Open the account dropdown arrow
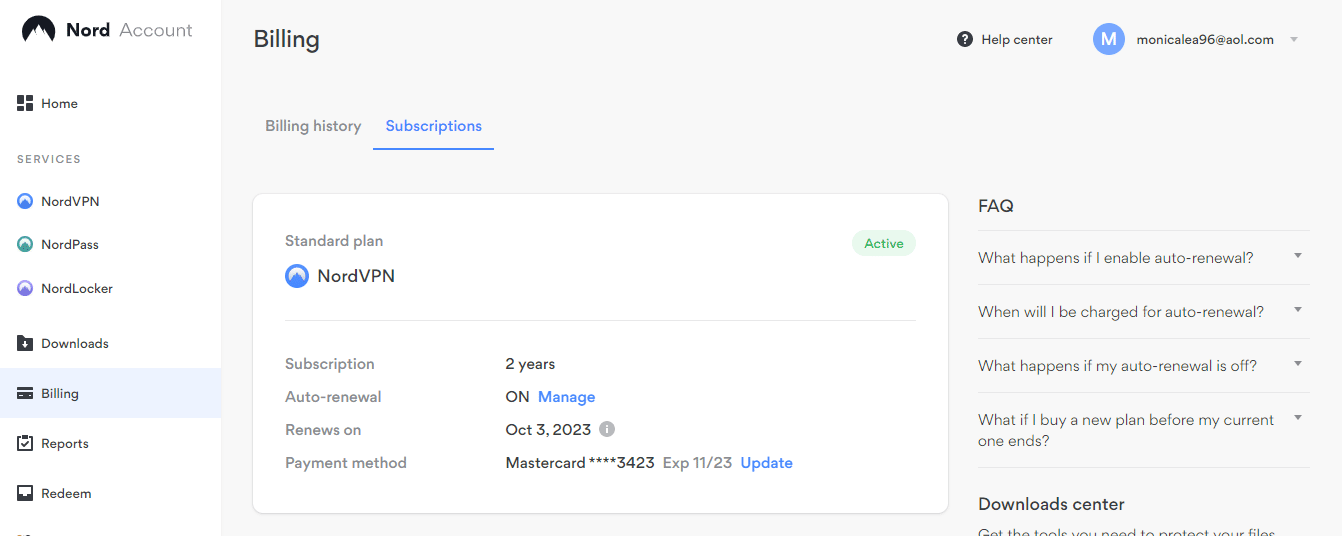The image size is (1342, 536). (x=1294, y=40)
